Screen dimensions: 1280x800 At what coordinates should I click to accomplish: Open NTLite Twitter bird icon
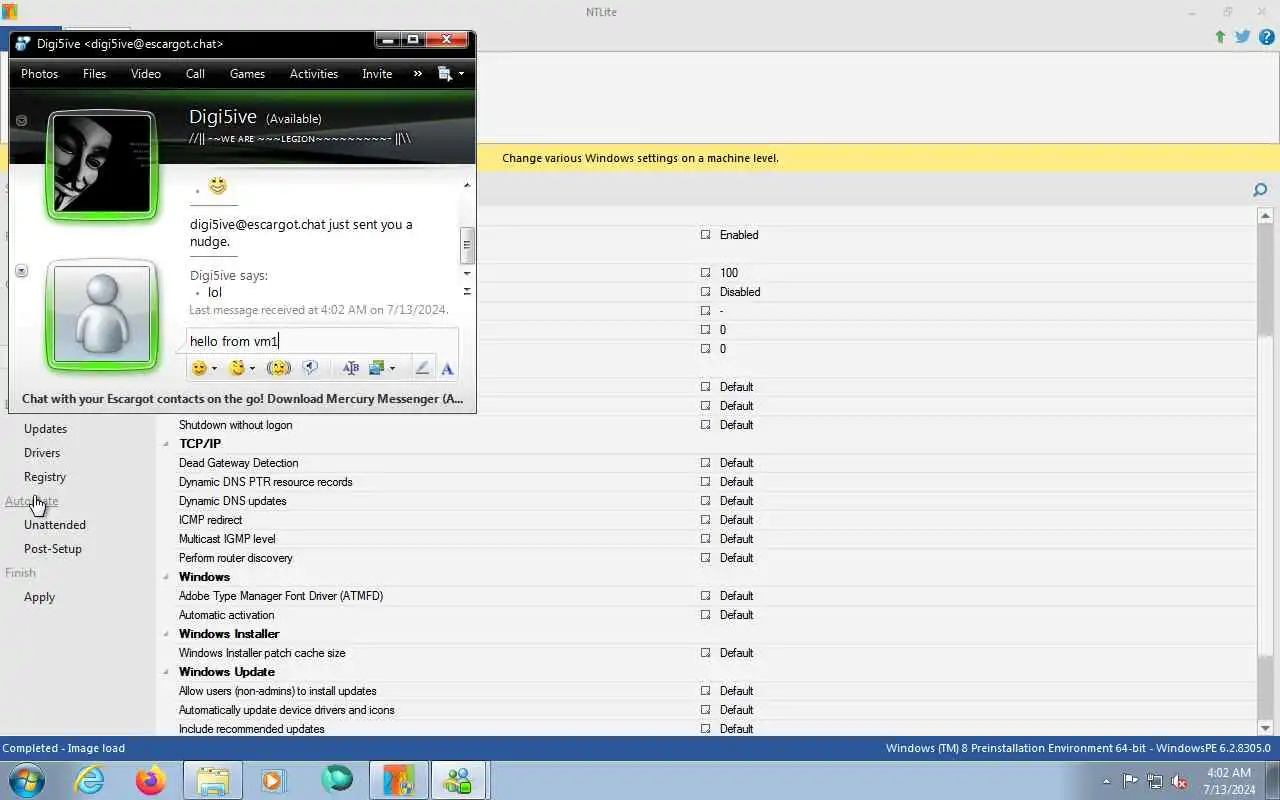[x=1243, y=37]
